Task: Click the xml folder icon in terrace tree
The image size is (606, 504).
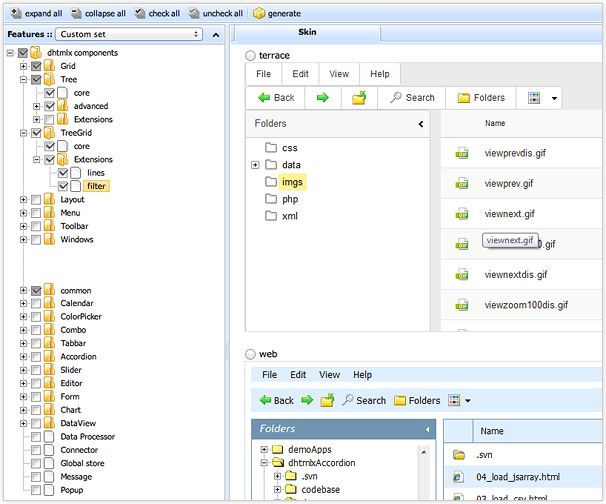Action: point(271,216)
